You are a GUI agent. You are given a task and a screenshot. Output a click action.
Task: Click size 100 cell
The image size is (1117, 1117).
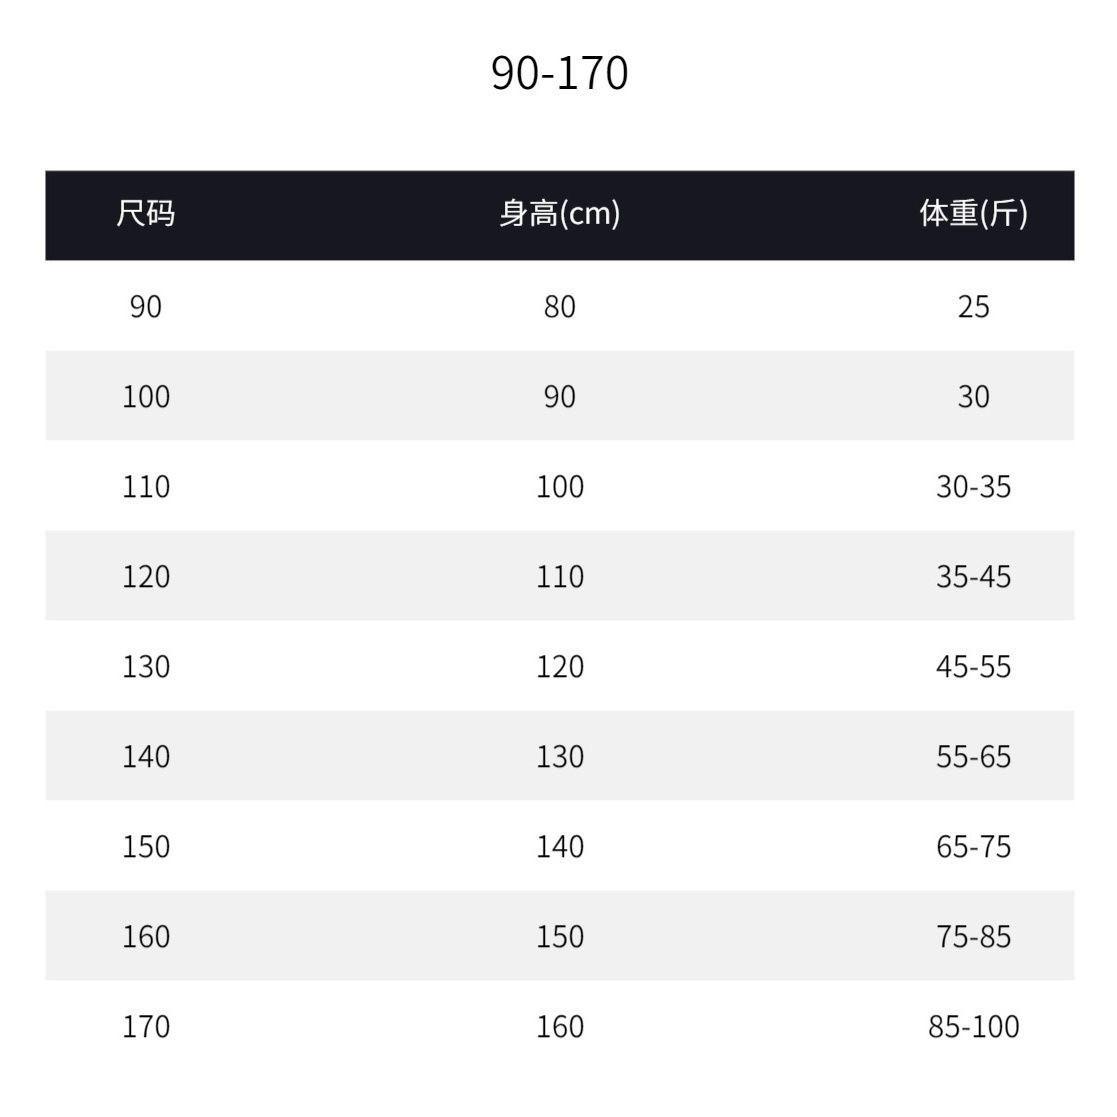coord(146,396)
